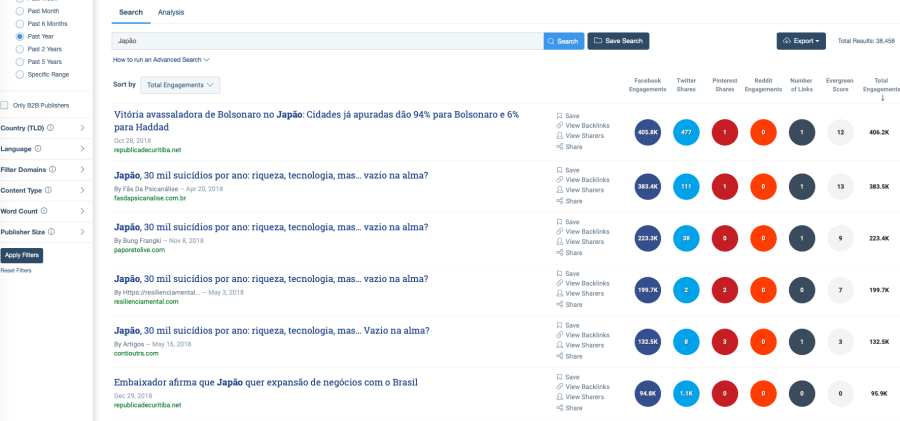The width and height of the screenshot is (900, 421).
Task: Open the republicadecuritiba.net link under Bolsonaro article
Action: (x=148, y=150)
